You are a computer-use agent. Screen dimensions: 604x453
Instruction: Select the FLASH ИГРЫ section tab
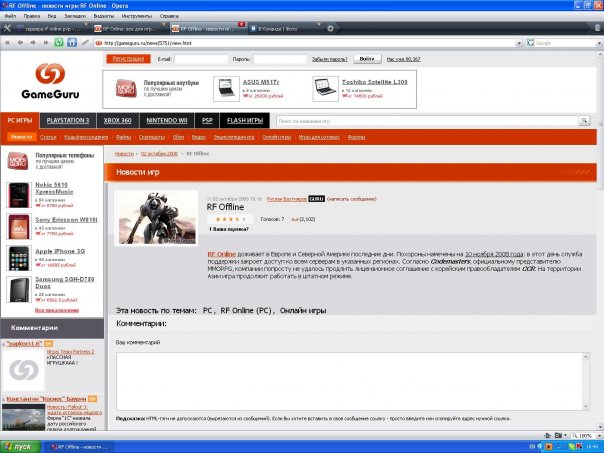245,121
